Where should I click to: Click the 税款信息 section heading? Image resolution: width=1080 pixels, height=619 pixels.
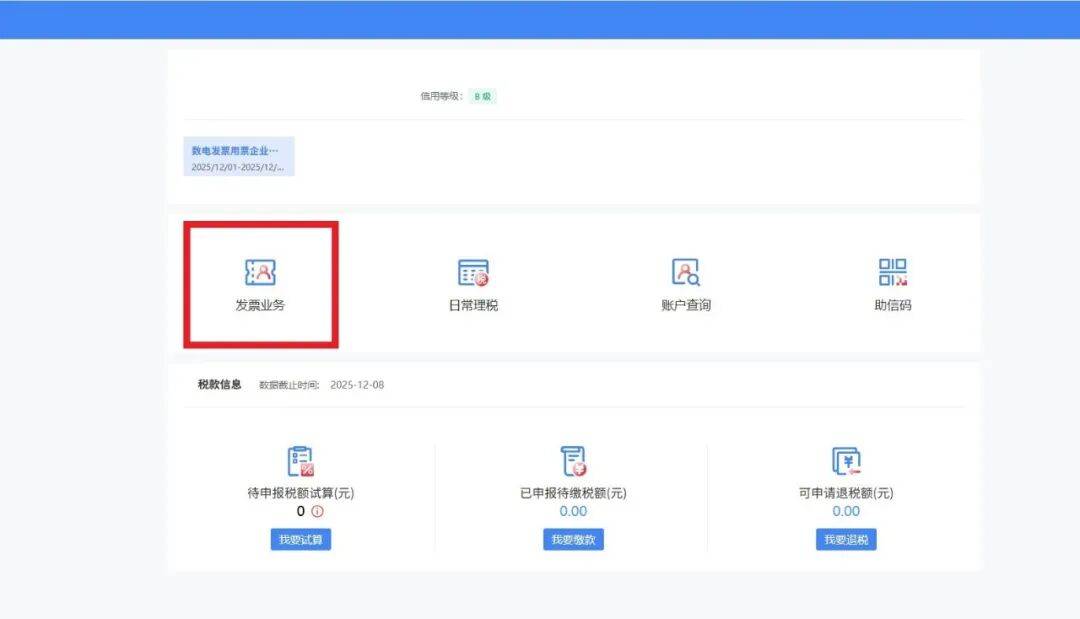[219, 384]
